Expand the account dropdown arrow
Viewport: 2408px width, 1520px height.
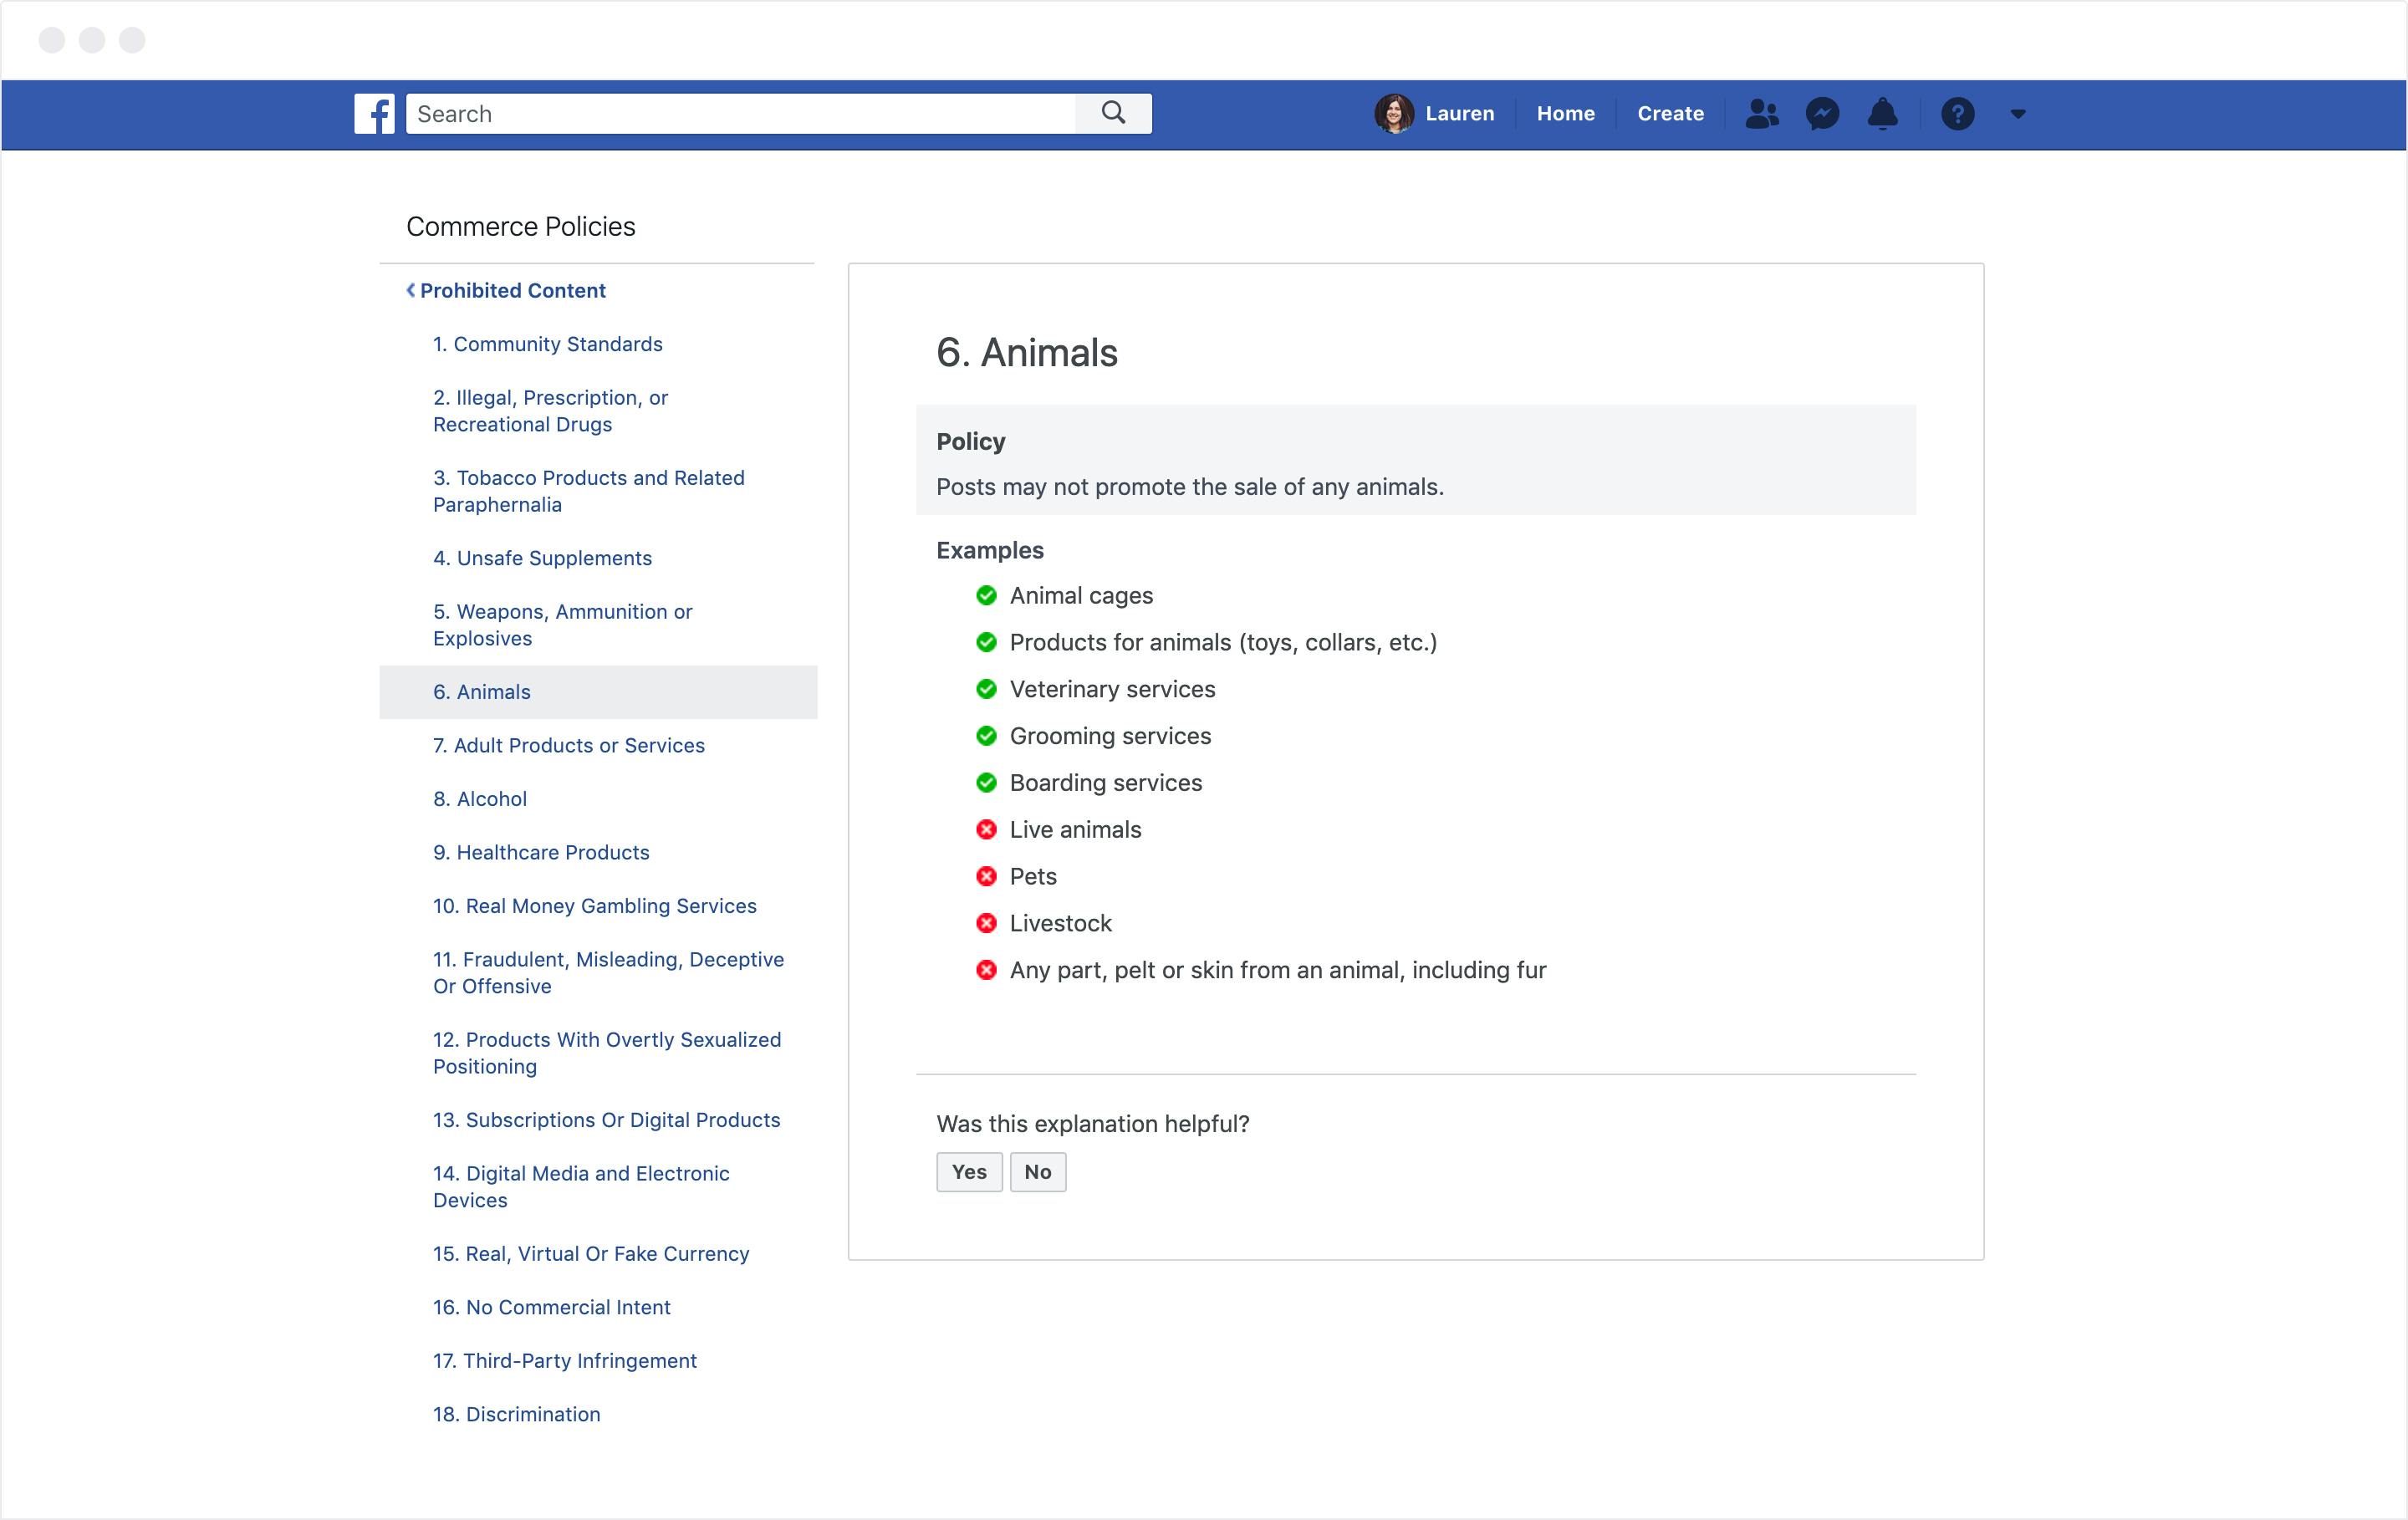(2017, 114)
